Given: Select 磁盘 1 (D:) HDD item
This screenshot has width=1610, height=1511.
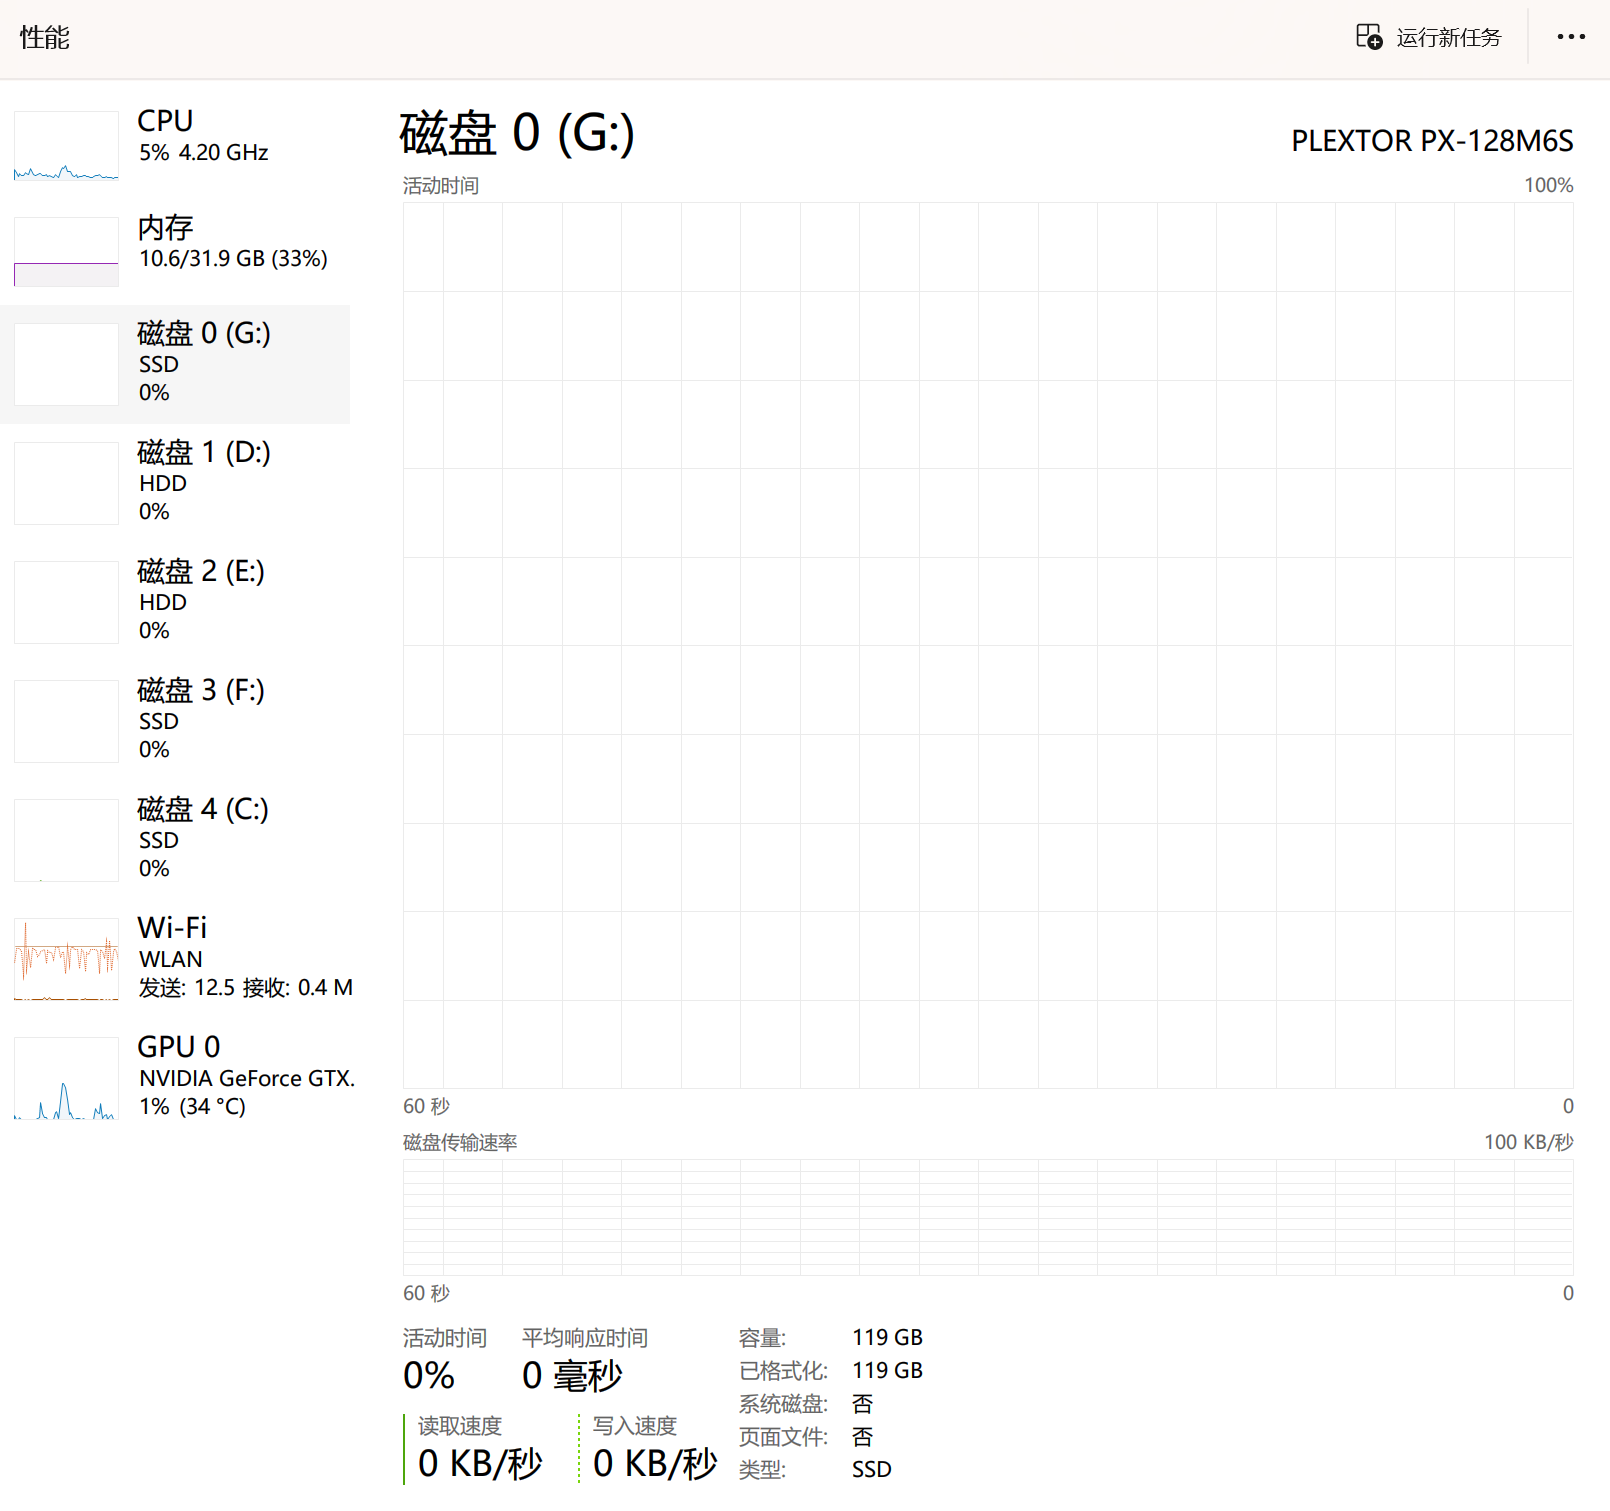Looking at the screenshot, I should coord(175,483).
